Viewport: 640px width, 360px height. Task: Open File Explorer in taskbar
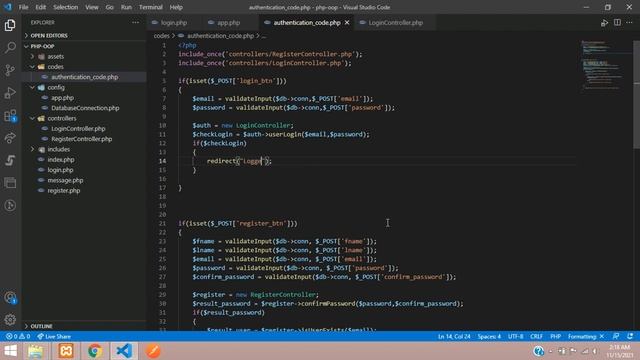tap(36, 351)
